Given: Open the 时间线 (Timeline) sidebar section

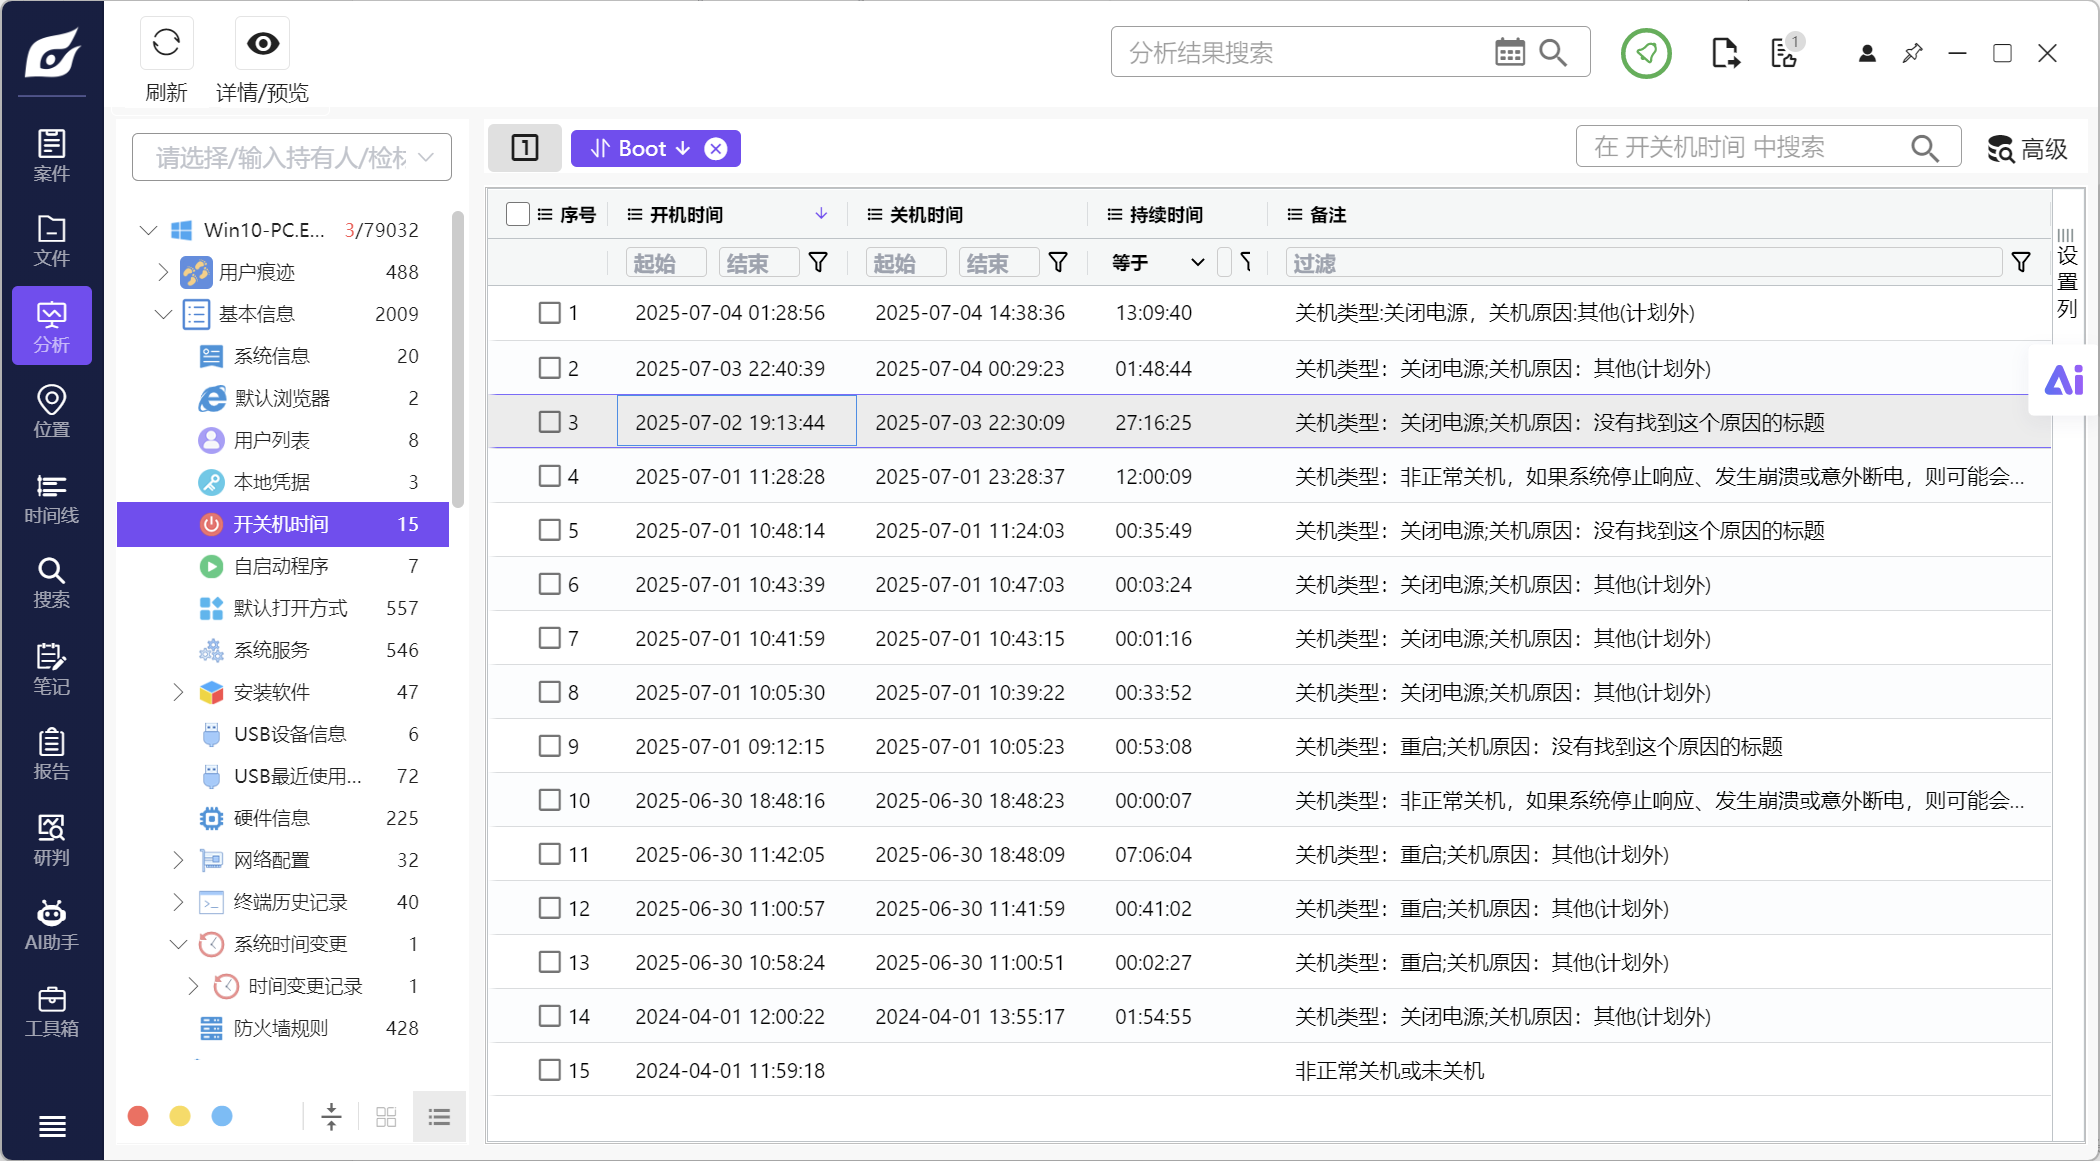Looking at the screenshot, I should (52, 498).
